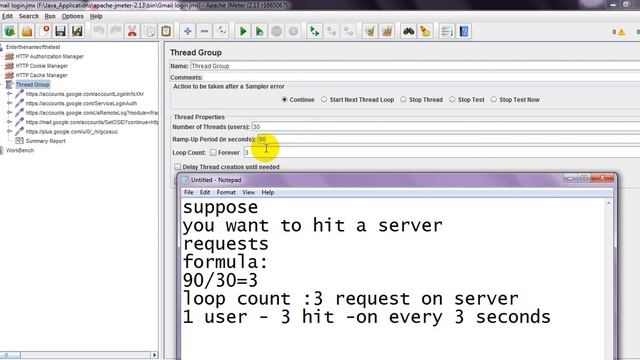640x360 pixels.
Task: Click the scissors Cut icon
Action: point(132,31)
